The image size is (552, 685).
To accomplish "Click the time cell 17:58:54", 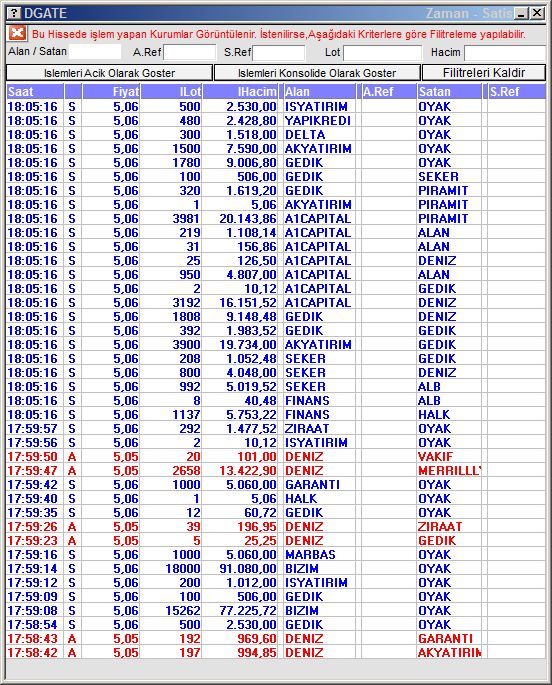I will click(x=33, y=624).
